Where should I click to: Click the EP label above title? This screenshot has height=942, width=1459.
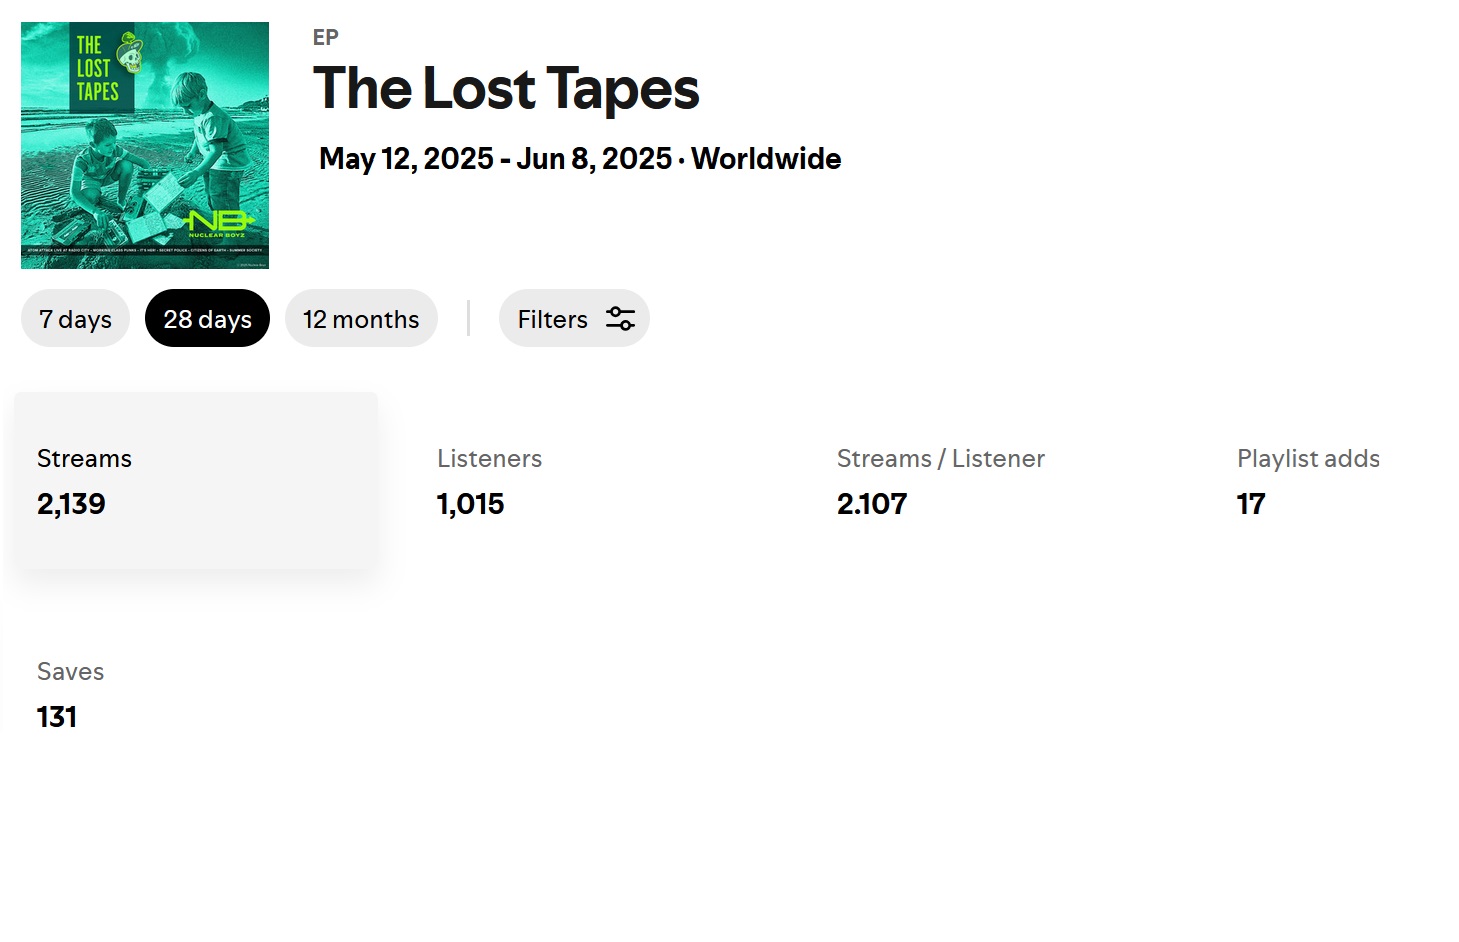325,38
